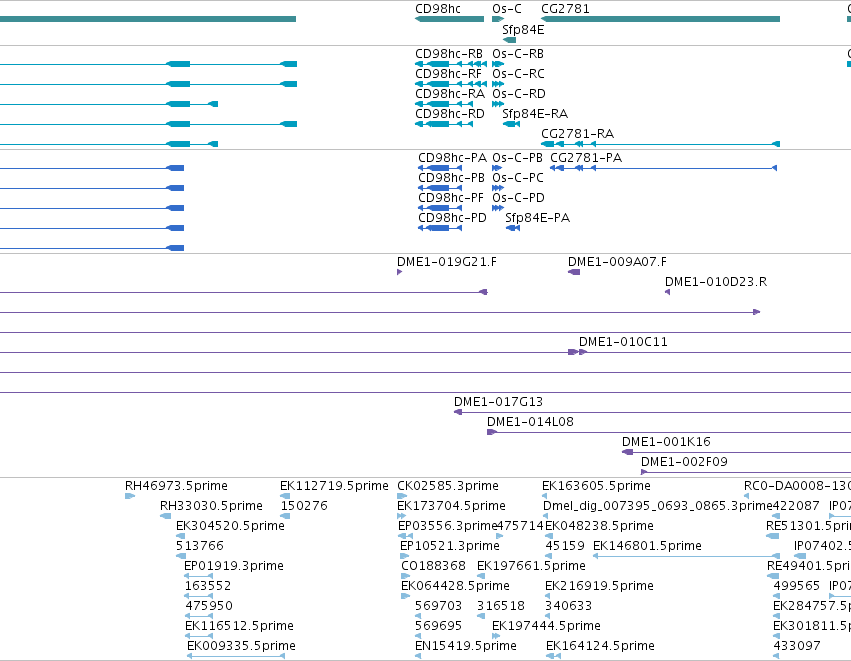Click EST EK304520.5prime
Image resolution: width=851 pixels, height=661 pixels.
[181, 536]
